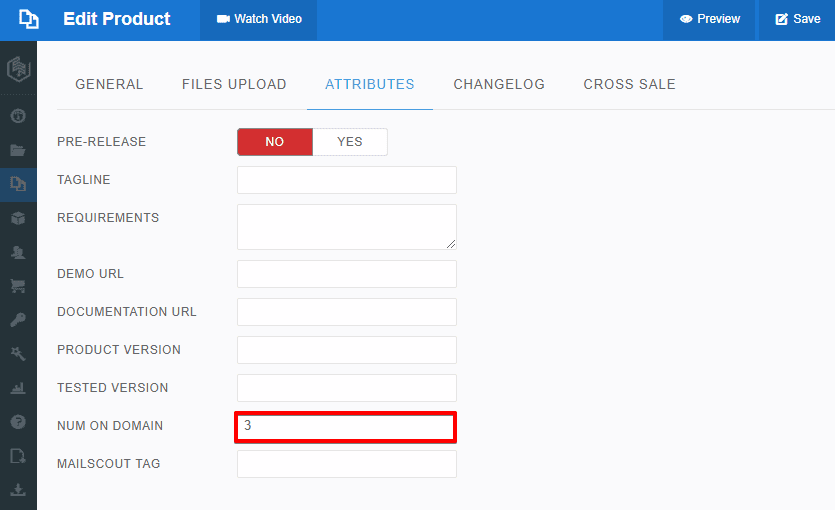Open the bar chart icon in sidebar
Screen dimensions: 835x510
click(18, 388)
